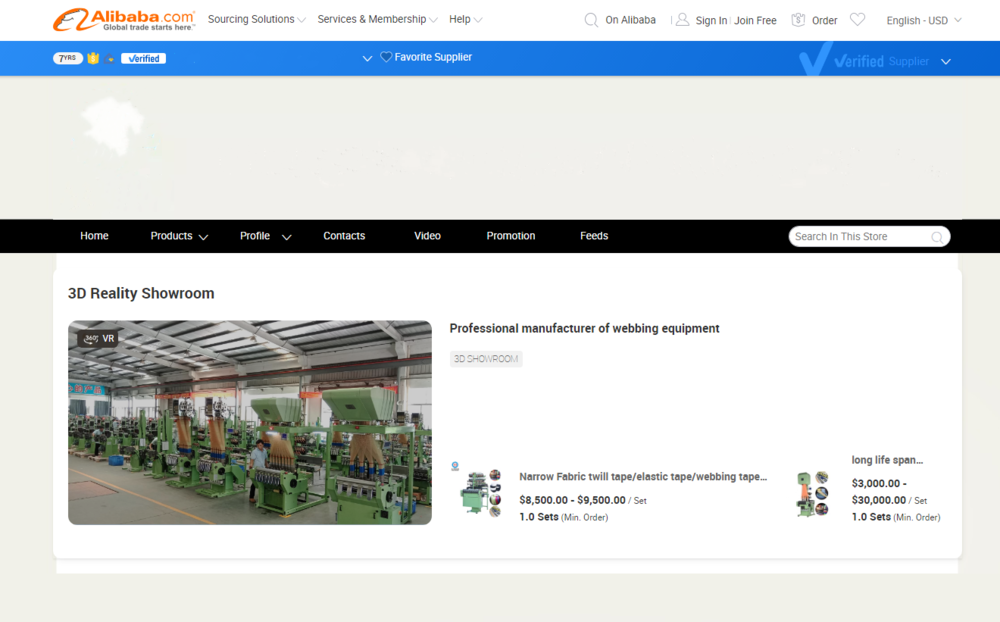Click the On Alibaba search magnifier icon
1000x622 pixels.
click(x=591, y=20)
